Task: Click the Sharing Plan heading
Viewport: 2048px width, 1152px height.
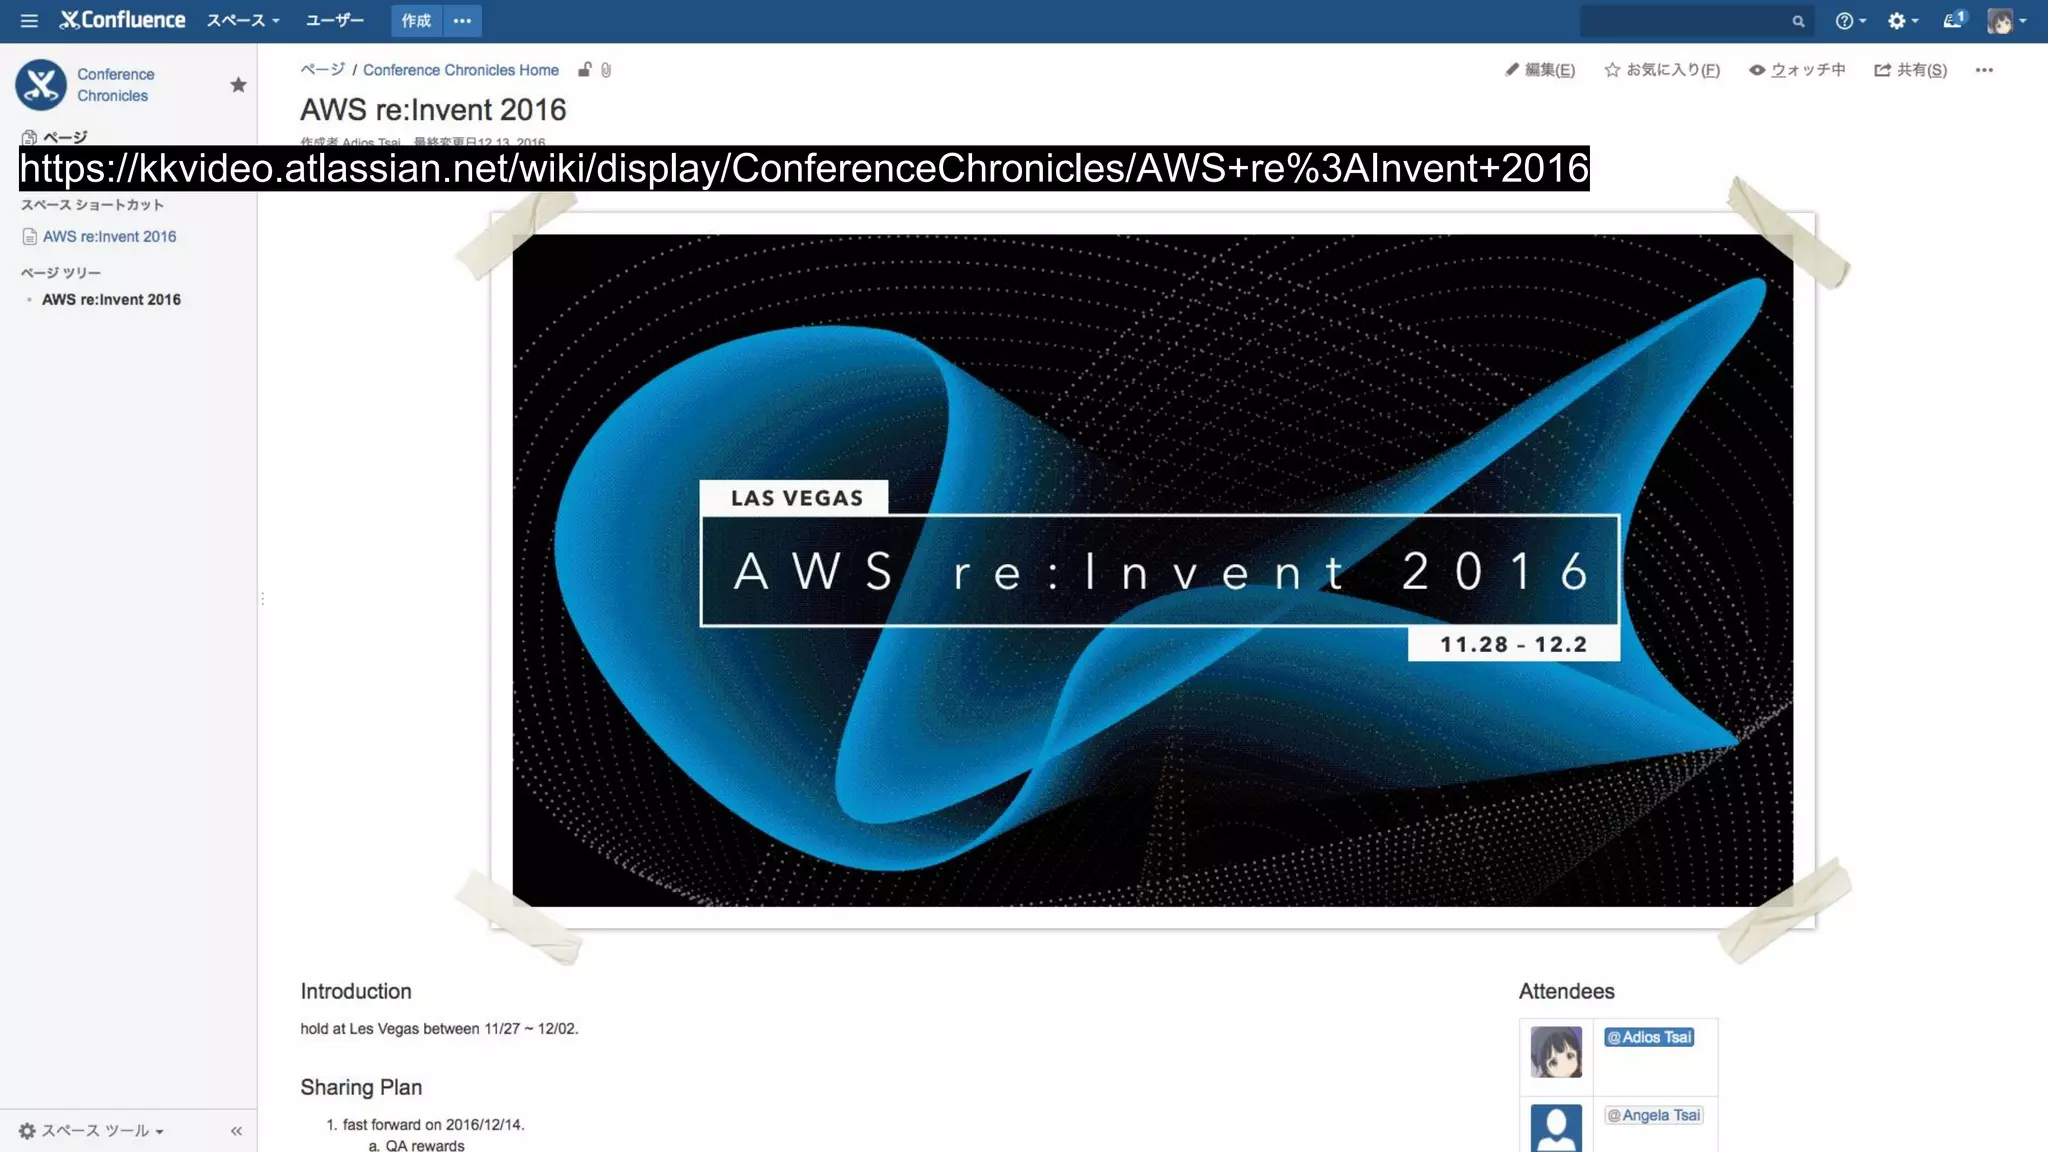Action: [361, 1087]
